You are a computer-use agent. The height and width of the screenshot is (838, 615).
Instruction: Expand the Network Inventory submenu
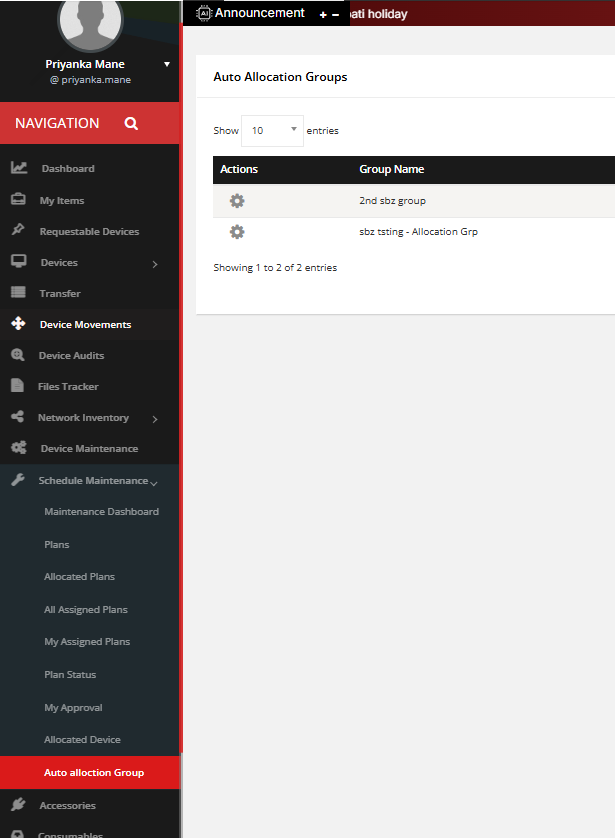click(x=154, y=419)
